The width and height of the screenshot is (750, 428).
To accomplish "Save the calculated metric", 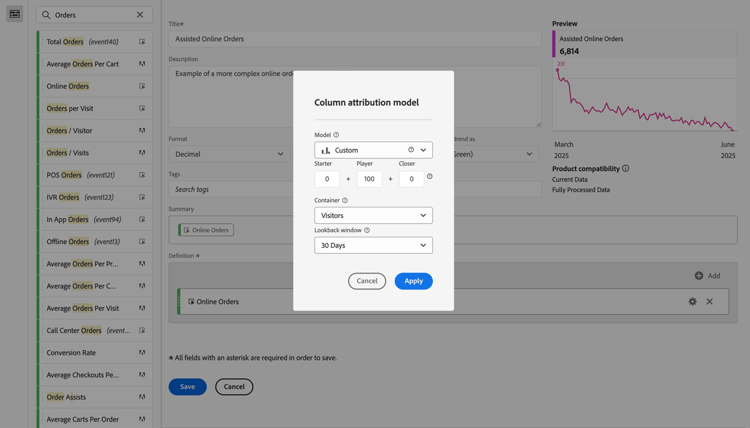I will tap(188, 386).
